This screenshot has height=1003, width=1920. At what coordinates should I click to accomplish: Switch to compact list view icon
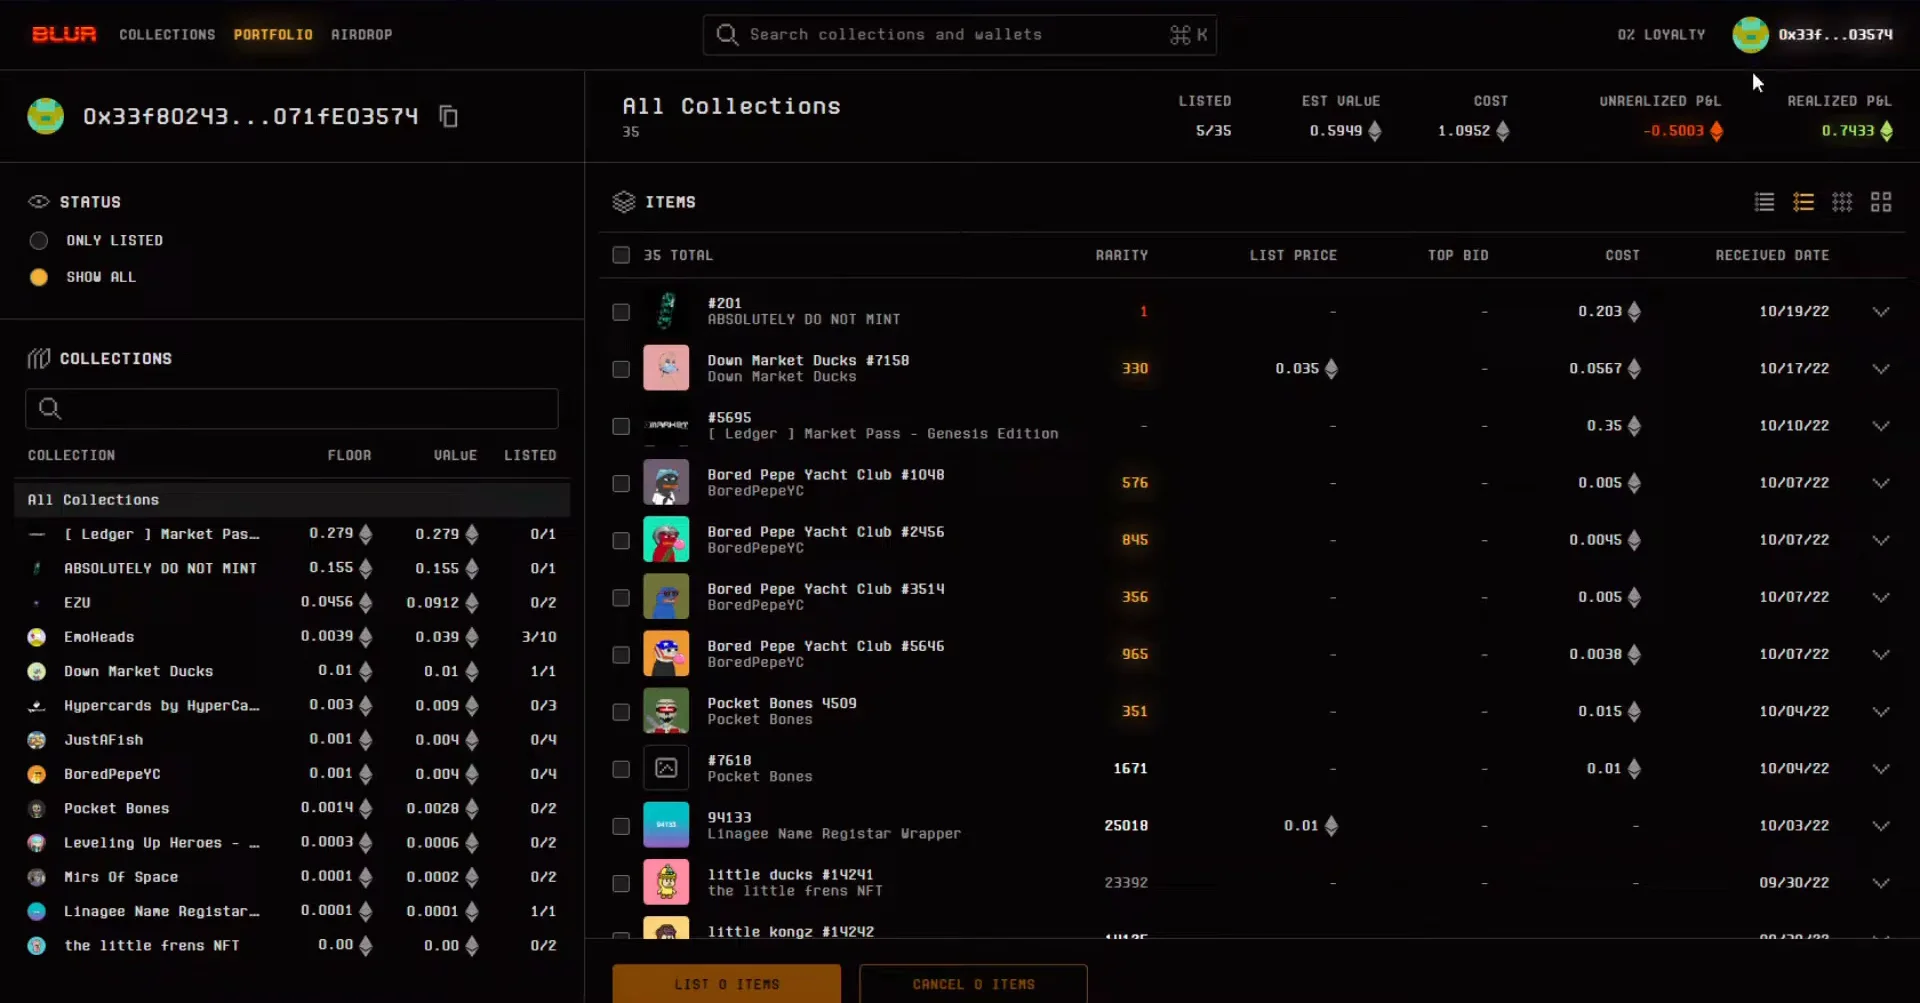tap(1764, 202)
